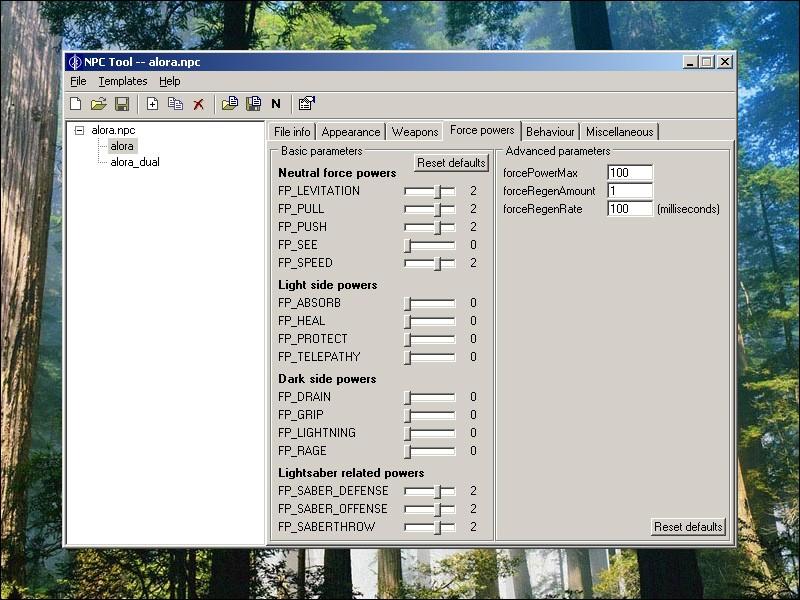This screenshot has width=800, height=600.
Task: Switch to the Weapons tab
Action: [415, 132]
